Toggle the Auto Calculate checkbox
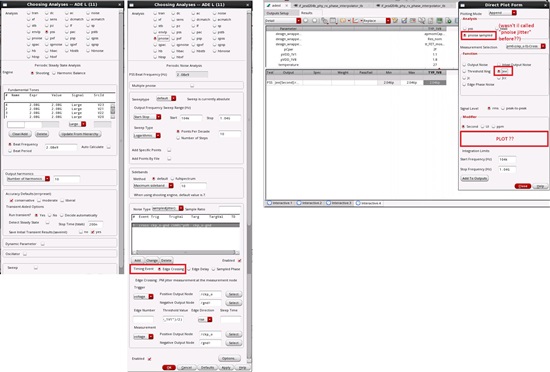 coord(109,147)
